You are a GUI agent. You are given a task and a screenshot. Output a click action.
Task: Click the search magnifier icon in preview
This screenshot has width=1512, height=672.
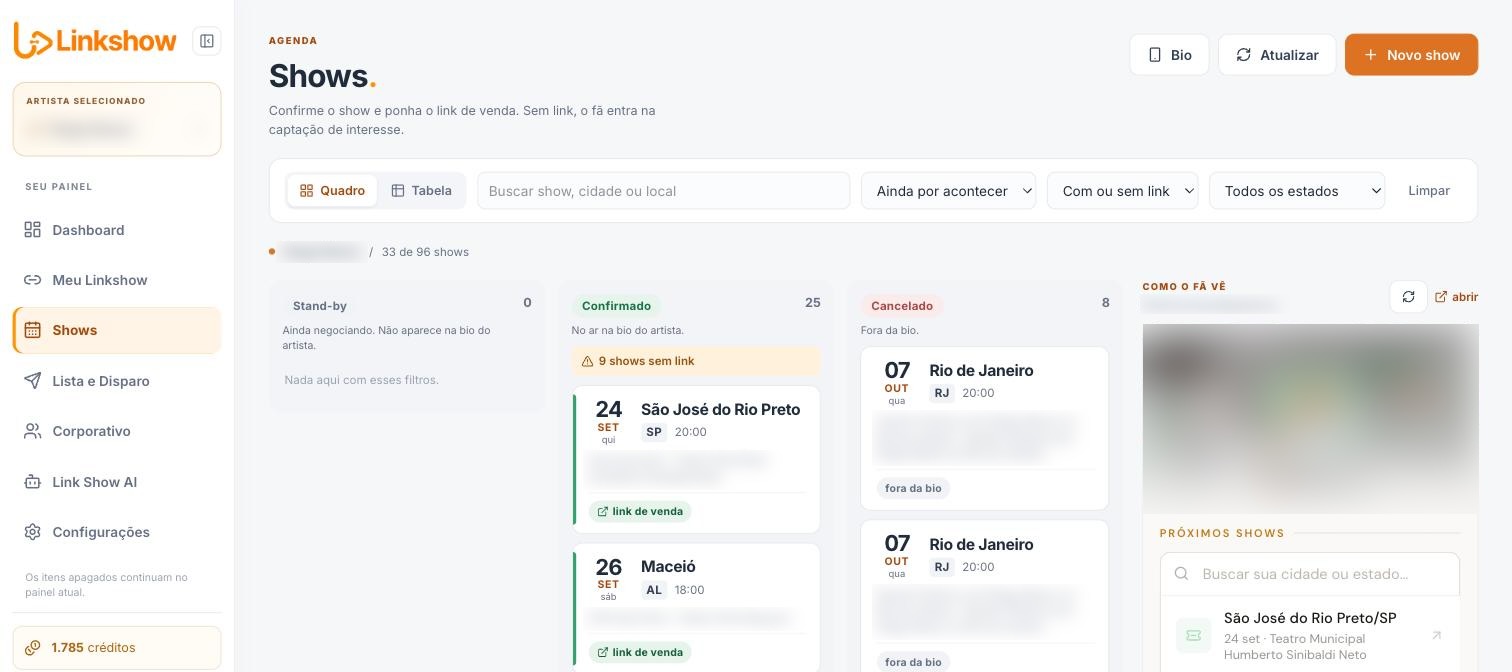pyautogui.click(x=1182, y=574)
